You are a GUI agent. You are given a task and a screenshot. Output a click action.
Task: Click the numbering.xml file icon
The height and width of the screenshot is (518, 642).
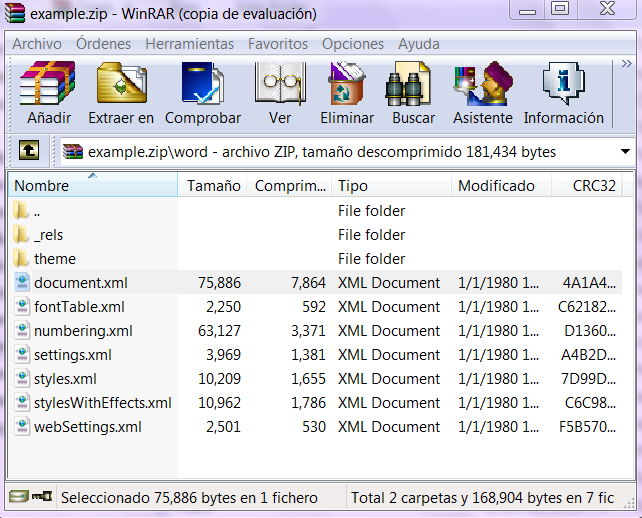pos(22,330)
